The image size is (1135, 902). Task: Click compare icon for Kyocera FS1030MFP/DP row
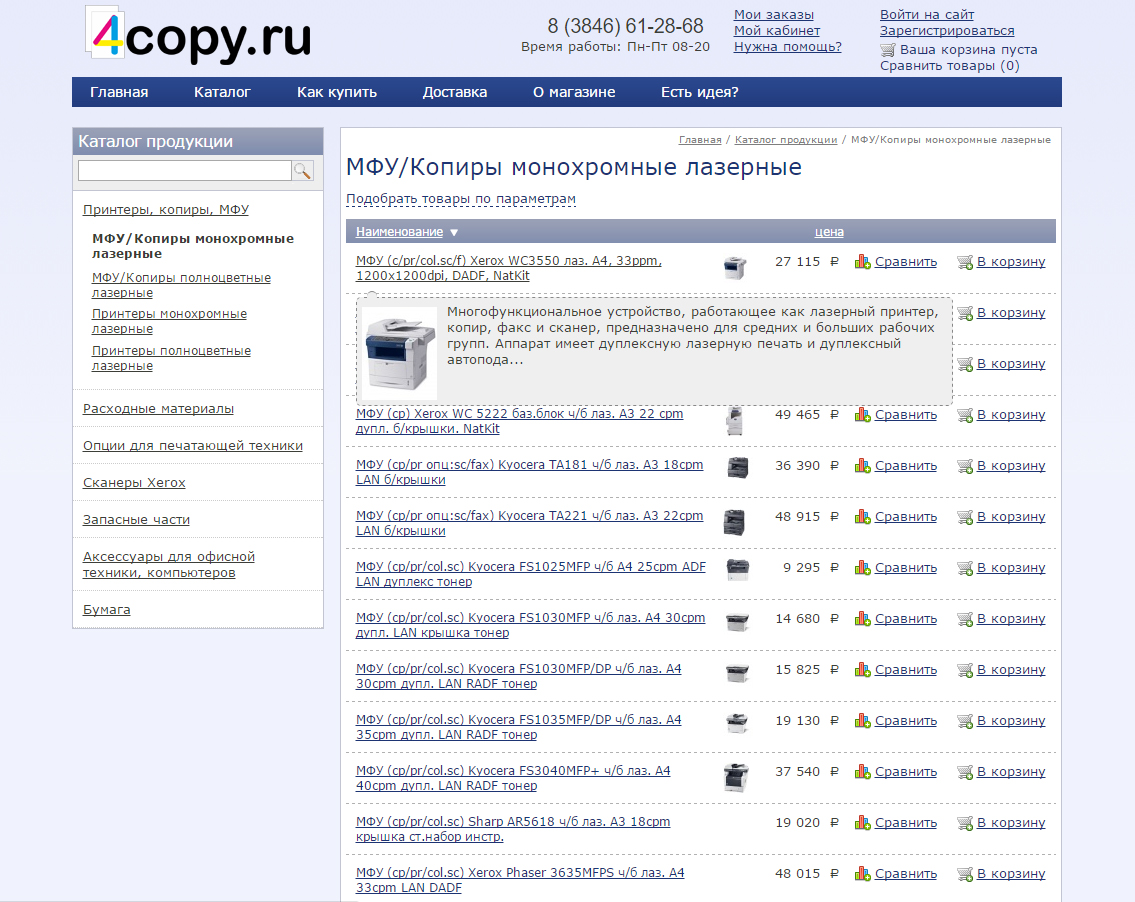862,670
